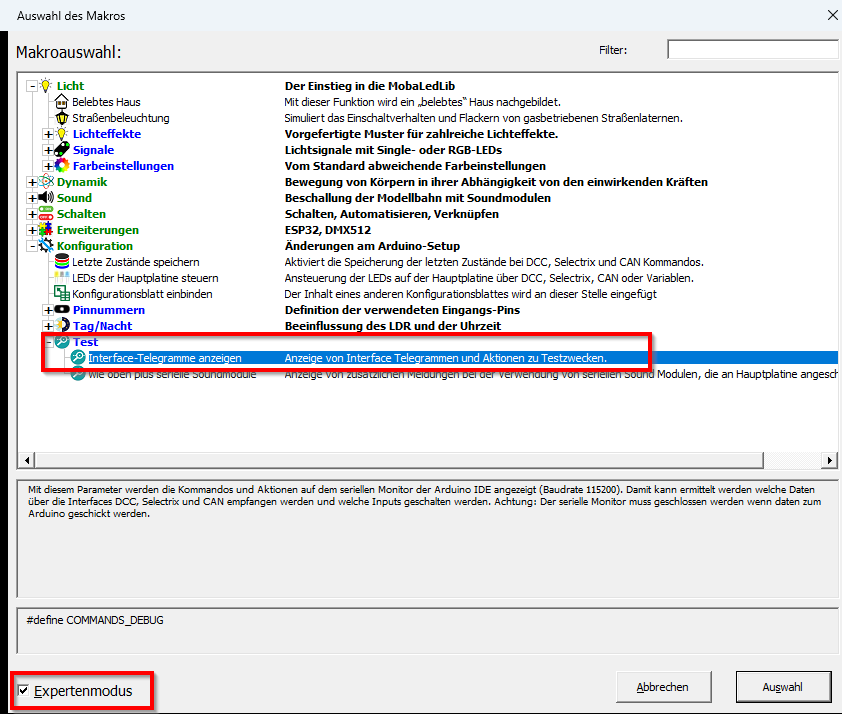Expand the Dynamik category

32,182
